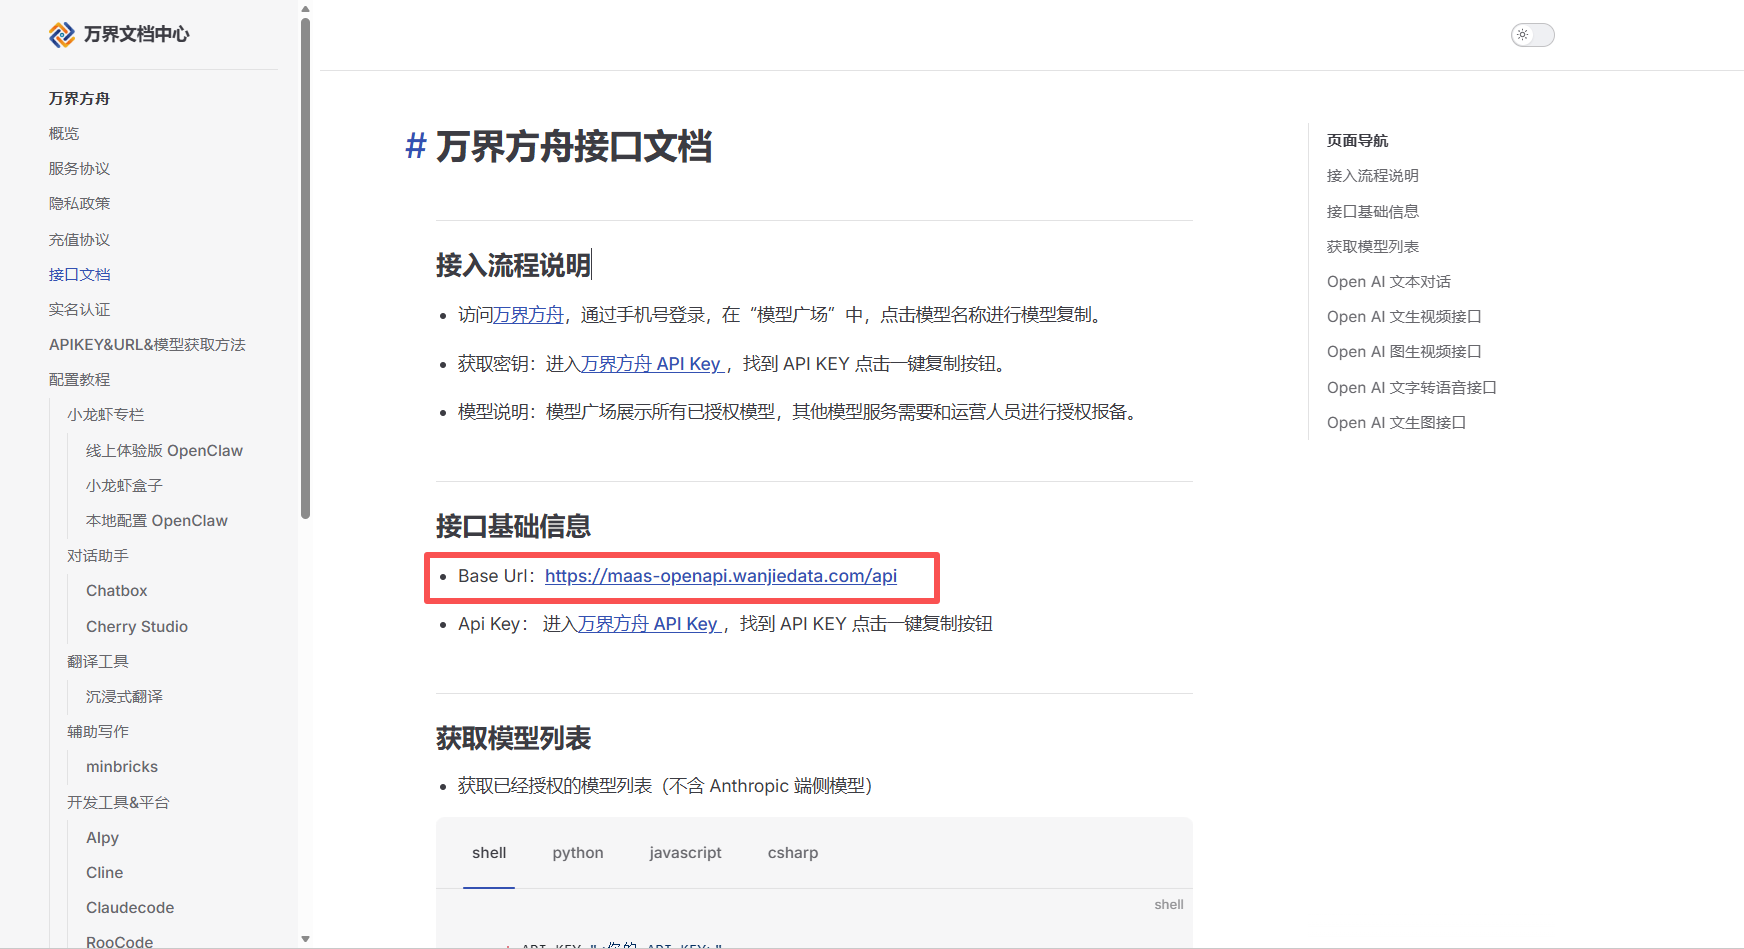1744x949 pixels.
Task: Open Alpy tutorial
Action: point(102,837)
